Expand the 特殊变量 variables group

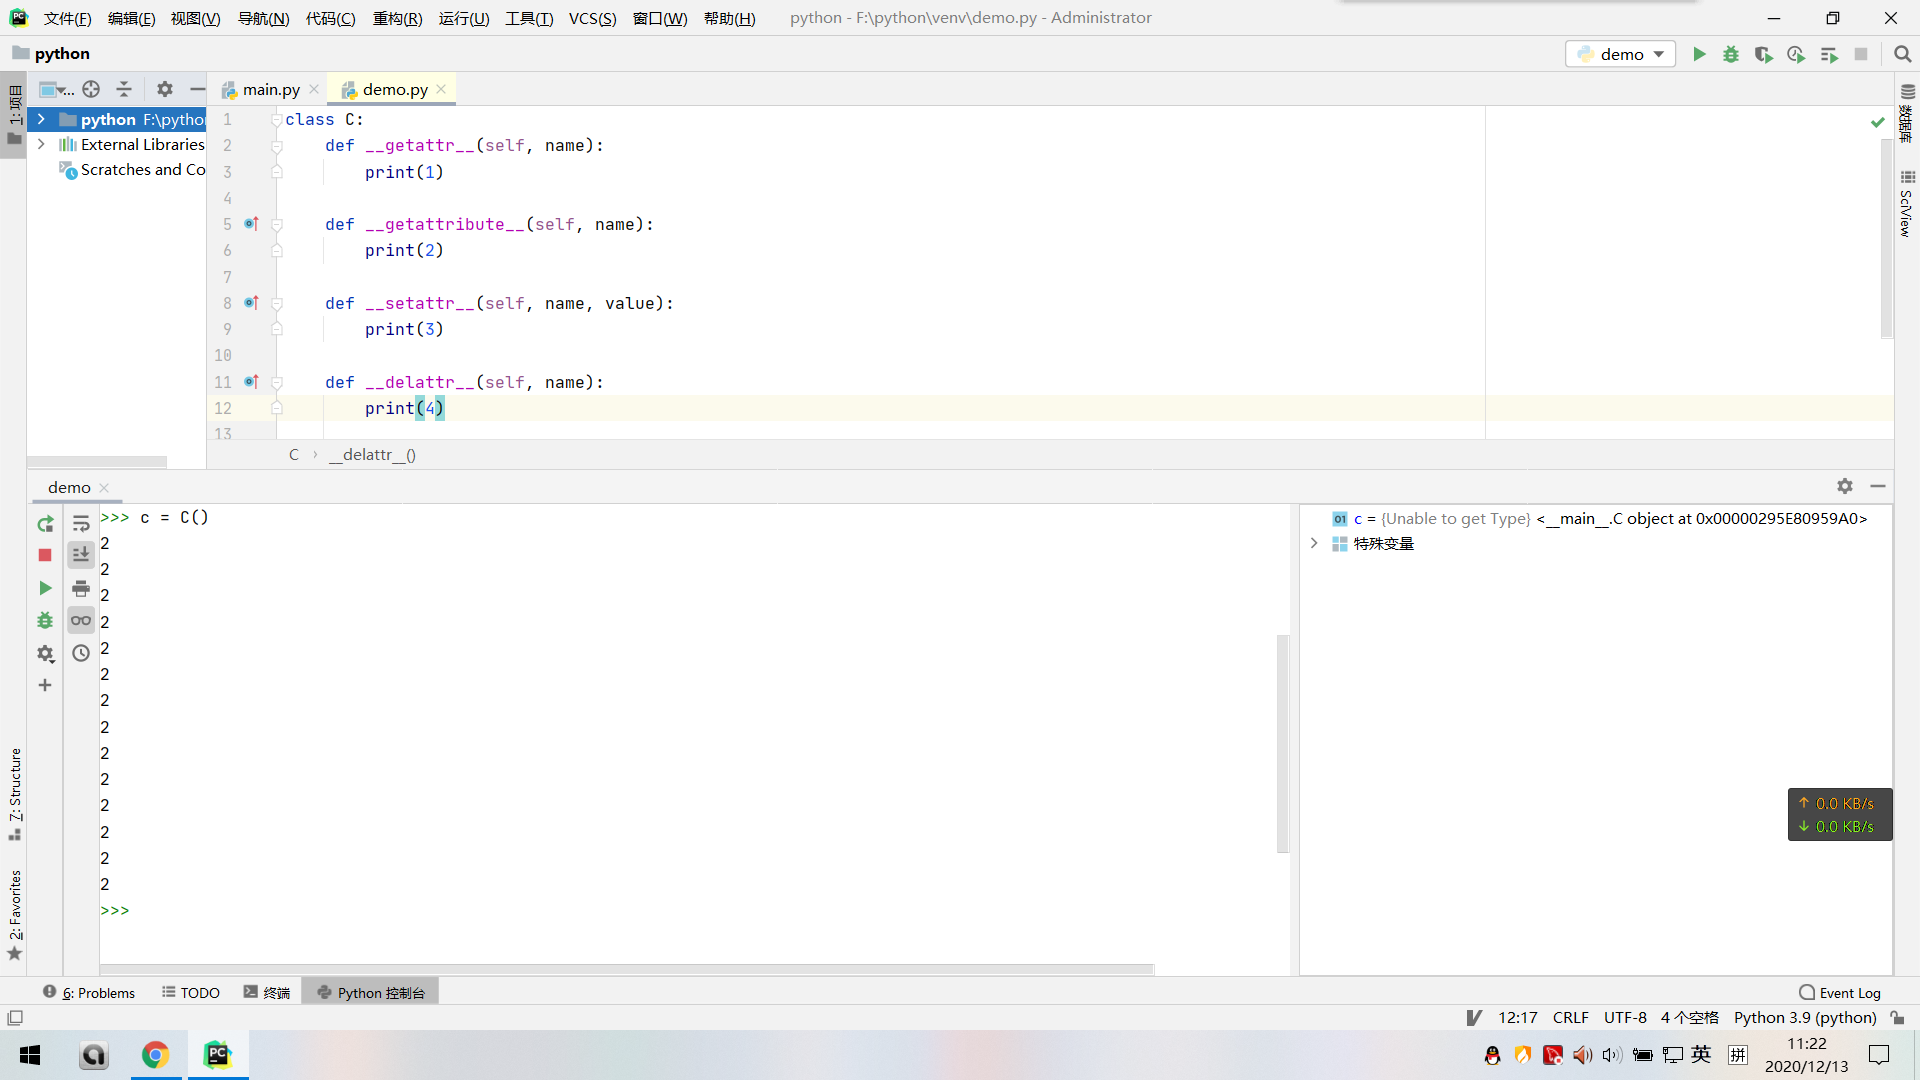point(1314,544)
